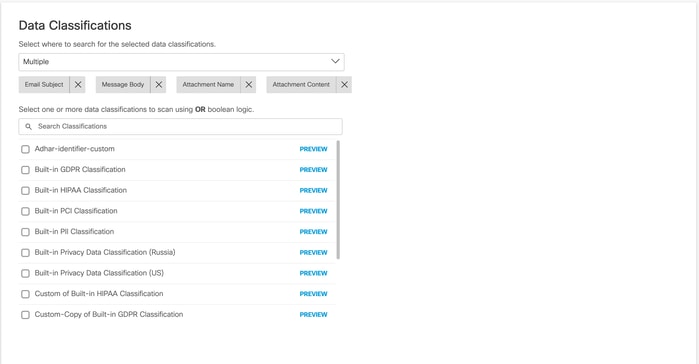Screen dimensions: 699x364
Task: Click the Attachment Content tag label
Action: click(x=301, y=85)
